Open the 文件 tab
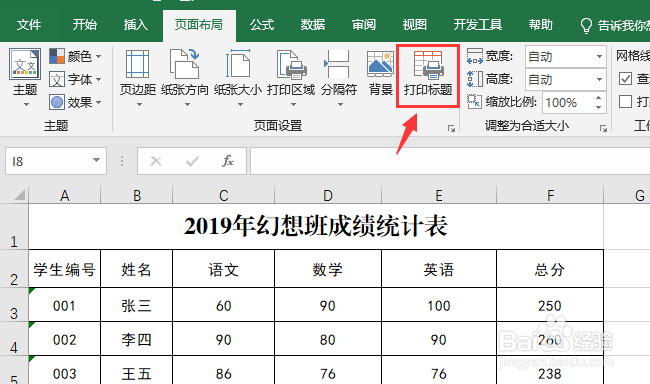 click(29, 25)
